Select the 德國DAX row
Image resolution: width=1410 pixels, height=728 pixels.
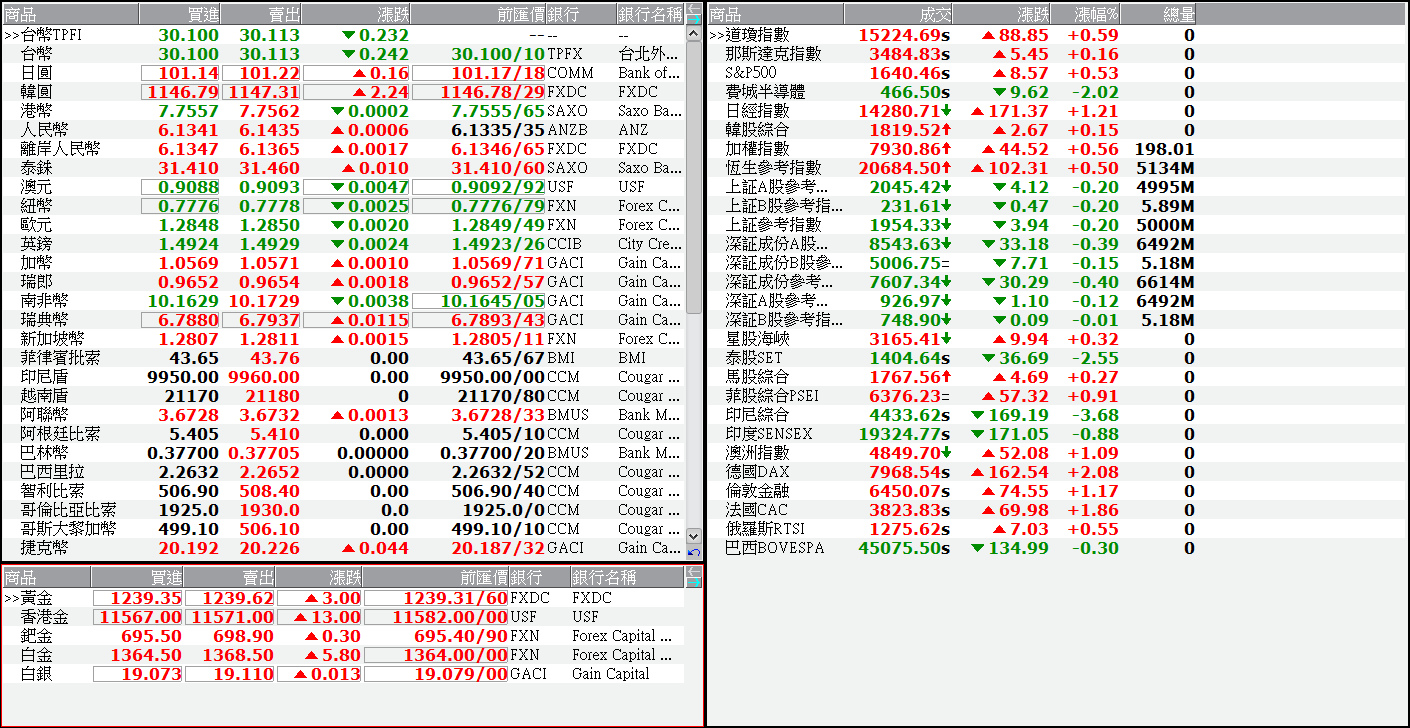(952, 472)
